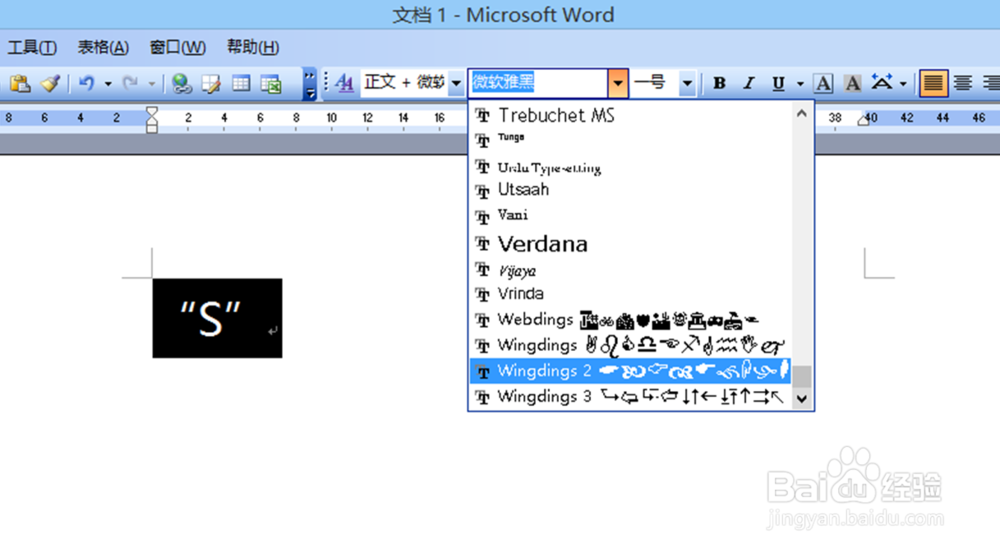Toggle the character border A icon

tap(823, 84)
